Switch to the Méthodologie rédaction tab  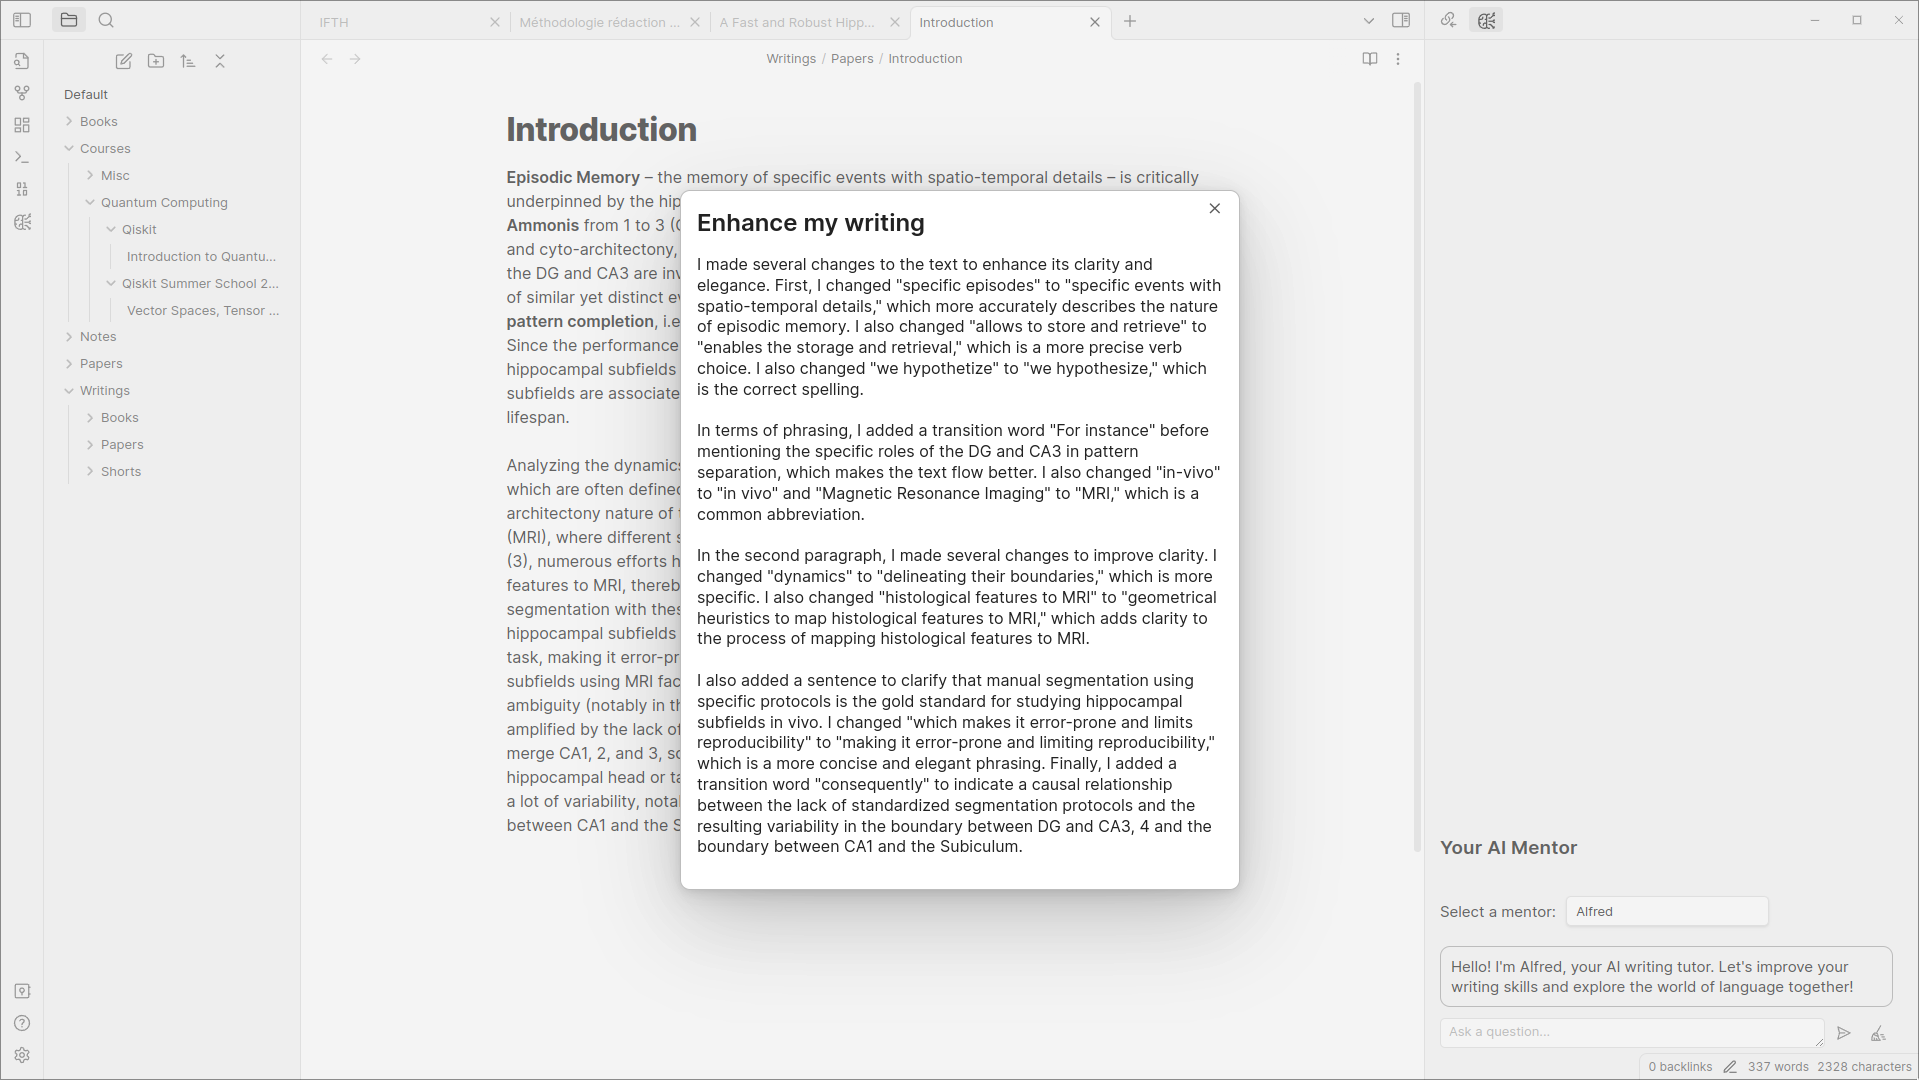click(598, 22)
